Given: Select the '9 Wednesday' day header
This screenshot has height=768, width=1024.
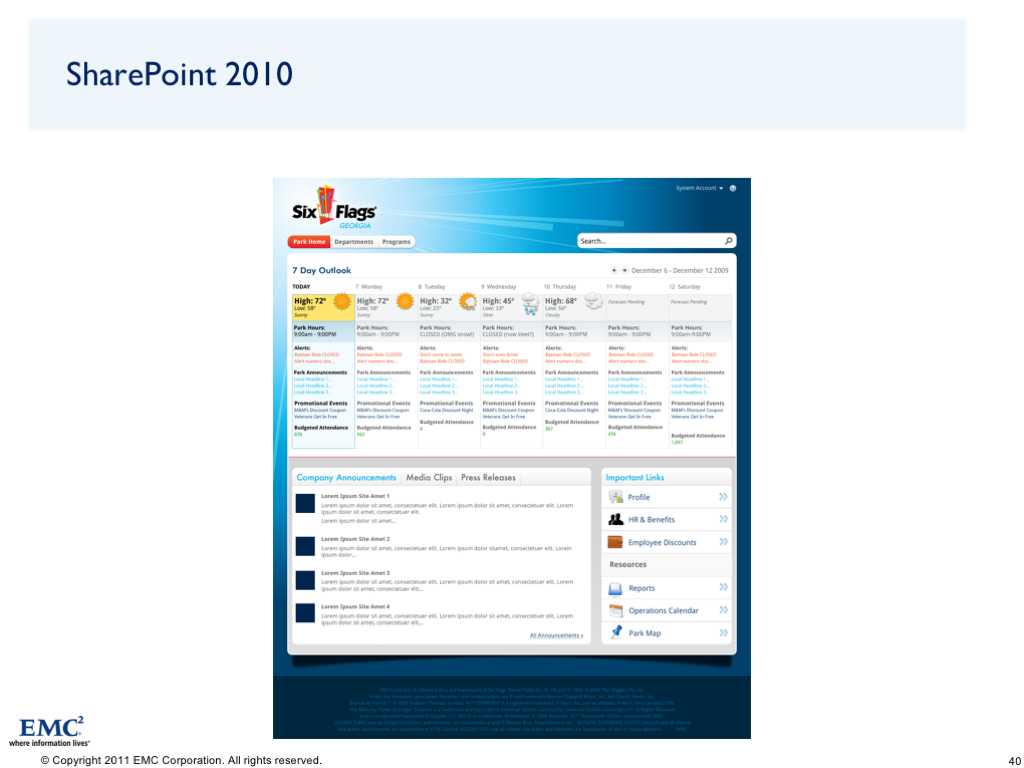Looking at the screenshot, I should point(498,287).
